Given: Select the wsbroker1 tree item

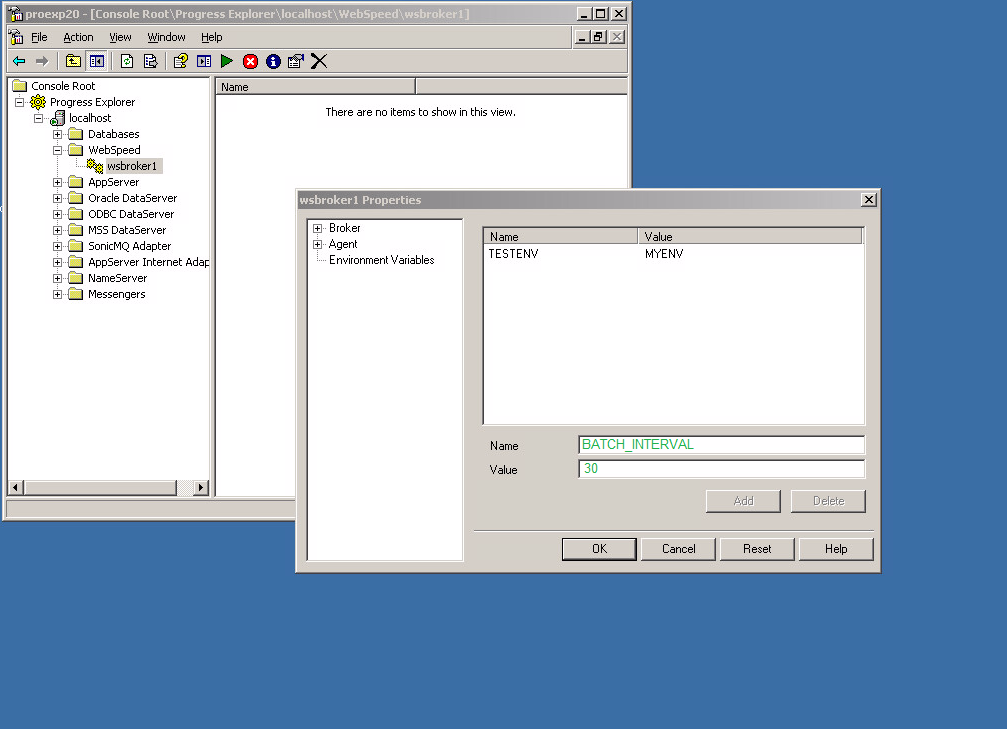Looking at the screenshot, I should [132, 166].
